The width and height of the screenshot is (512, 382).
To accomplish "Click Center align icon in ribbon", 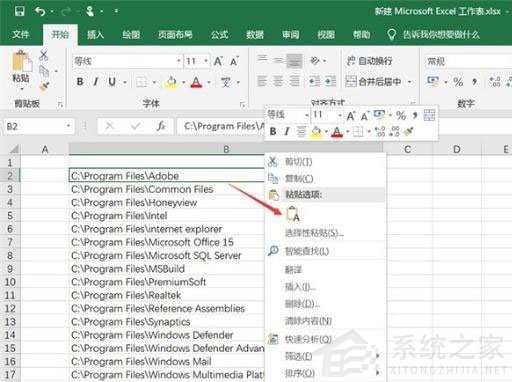I will click(278, 81).
